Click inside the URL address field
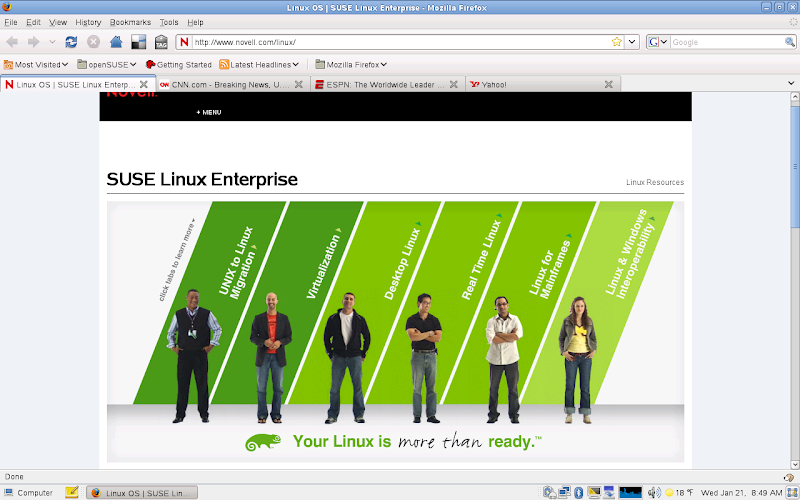Screen dimensions: 800x500 (401, 42)
